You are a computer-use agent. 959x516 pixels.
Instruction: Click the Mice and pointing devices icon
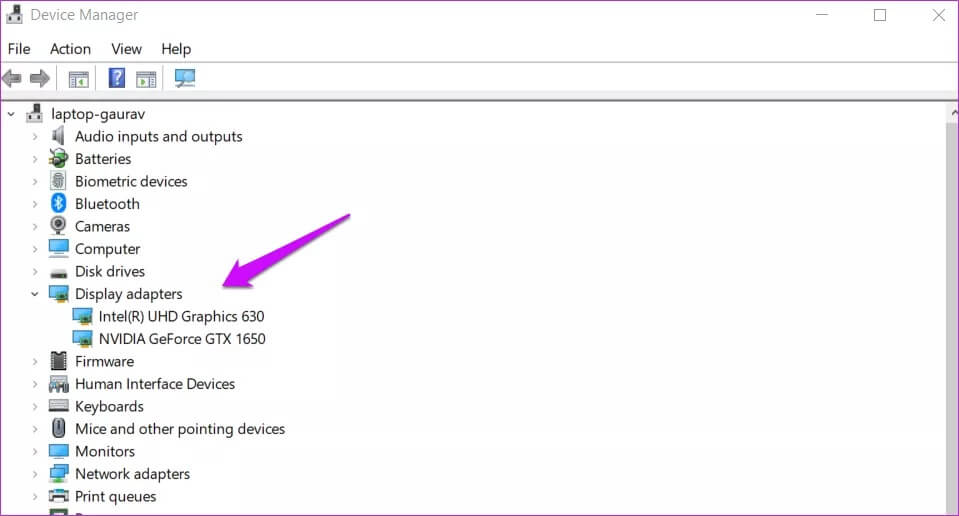(59, 428)
